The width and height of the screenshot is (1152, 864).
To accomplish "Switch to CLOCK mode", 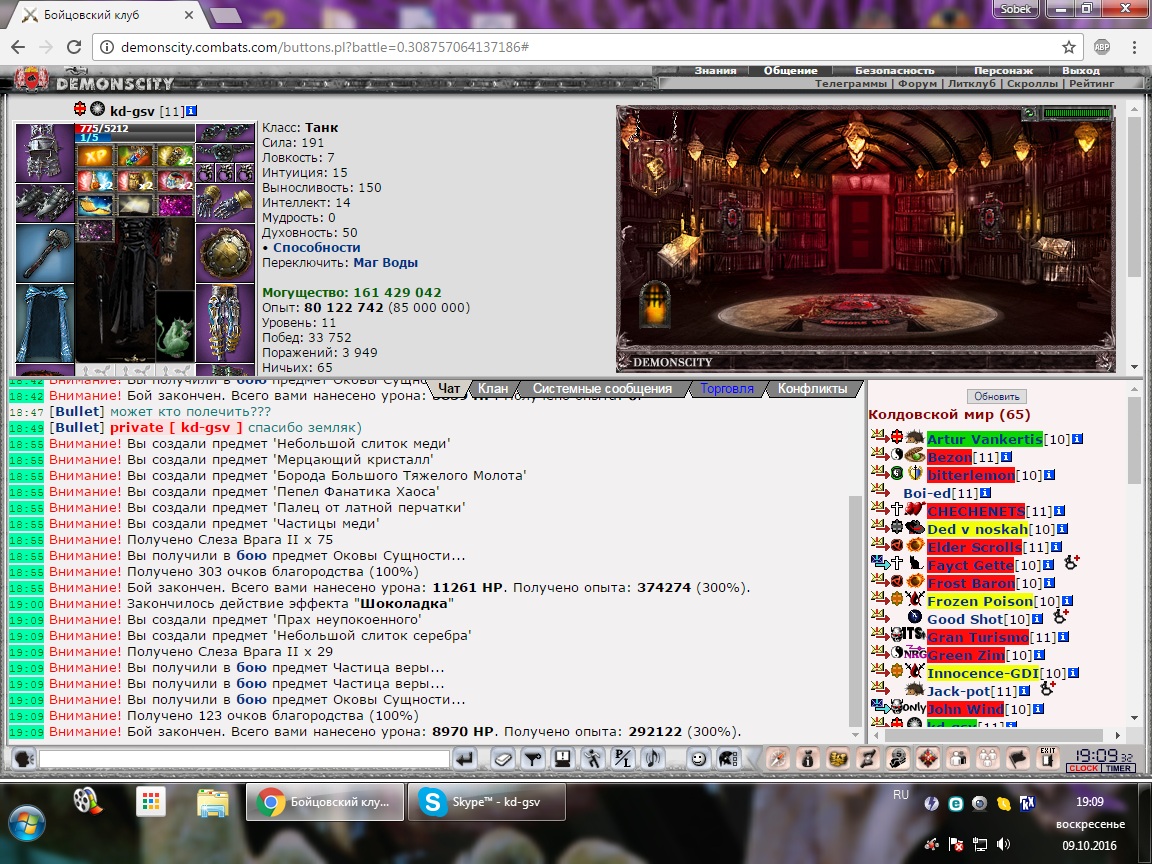I will pyautogui.click(x=1083, y=768).
